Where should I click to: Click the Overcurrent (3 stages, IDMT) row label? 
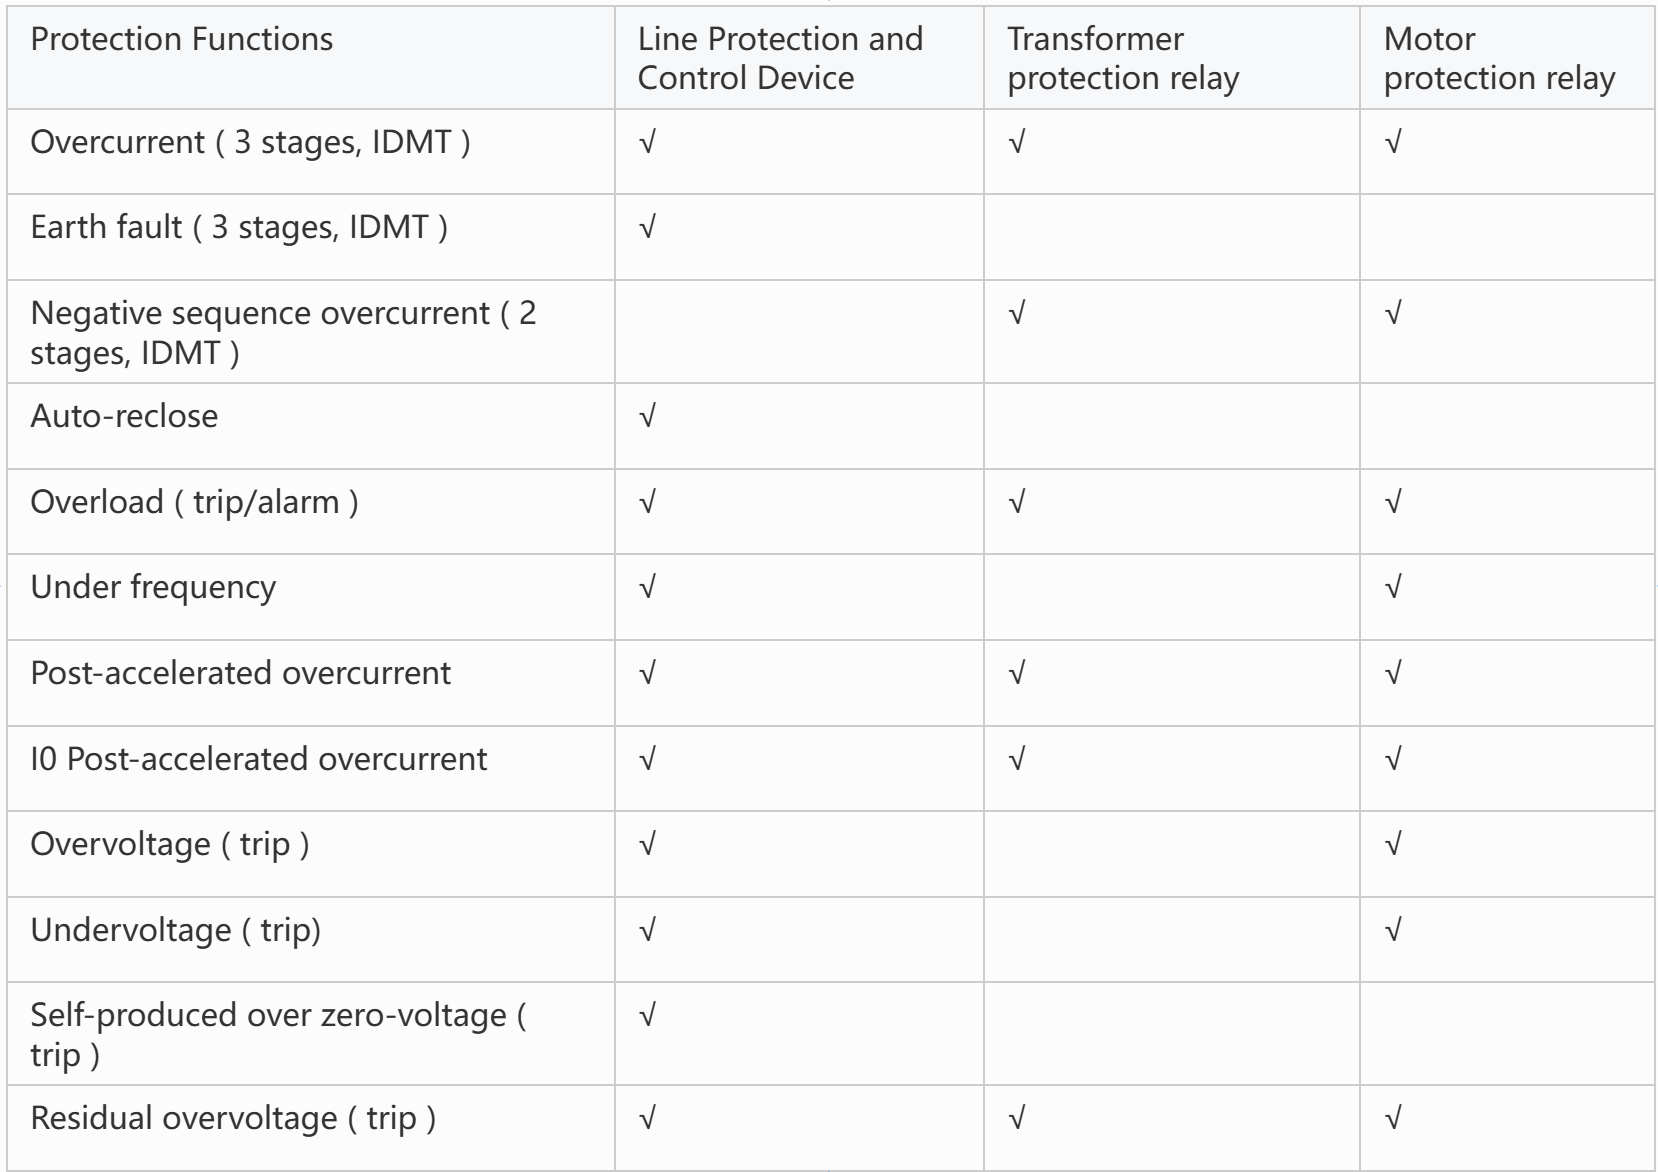(250, 142)
